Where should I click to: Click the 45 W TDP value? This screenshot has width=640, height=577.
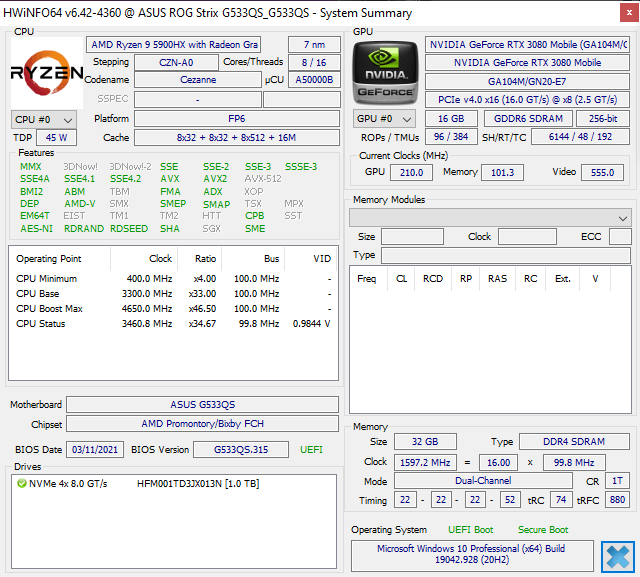(56, 138)
